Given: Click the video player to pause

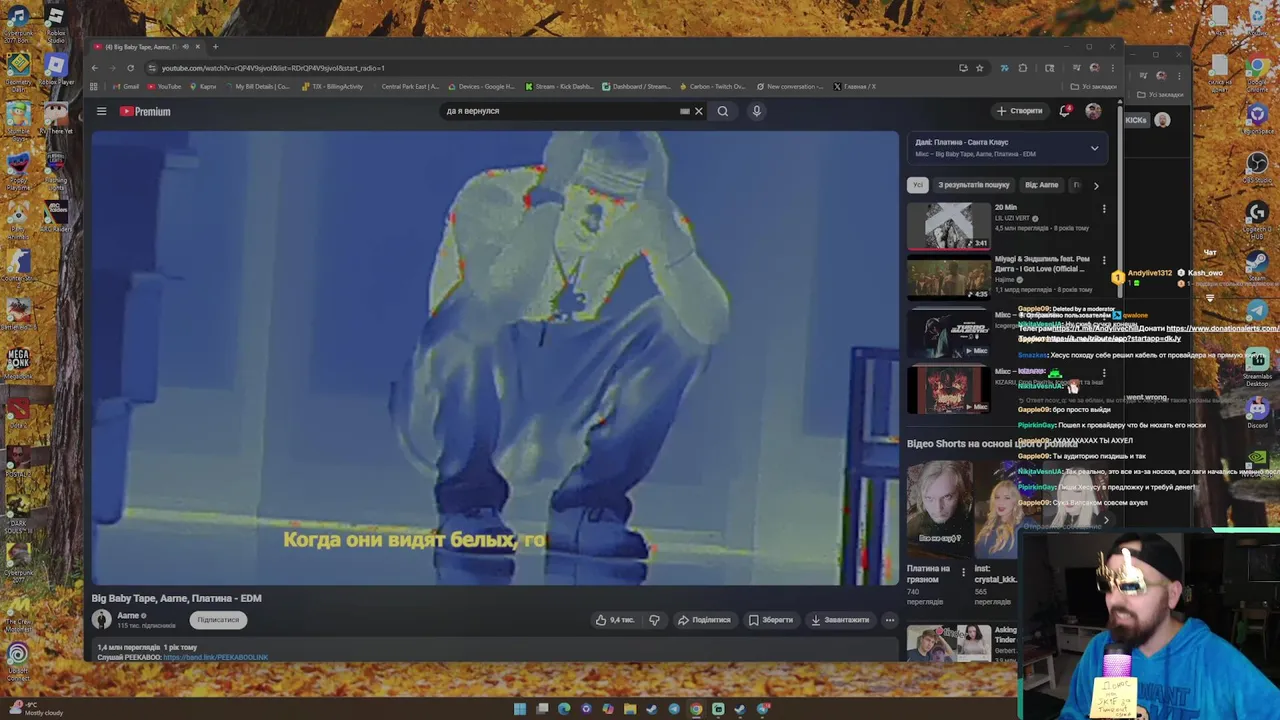Looking at the screenshot, I should 495,358.
